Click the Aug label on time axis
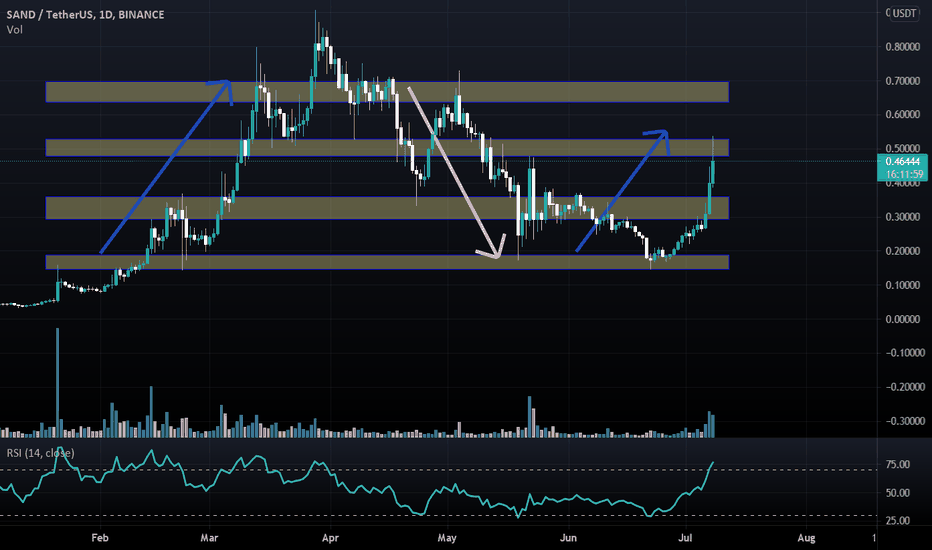Screen dimensions: 932x550 coord(806,538)
